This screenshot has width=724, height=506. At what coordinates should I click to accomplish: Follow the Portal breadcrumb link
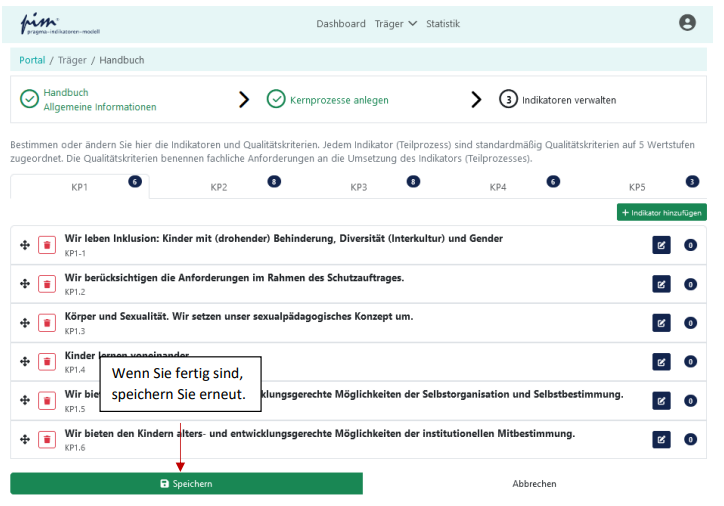click(x=32, y=60)
